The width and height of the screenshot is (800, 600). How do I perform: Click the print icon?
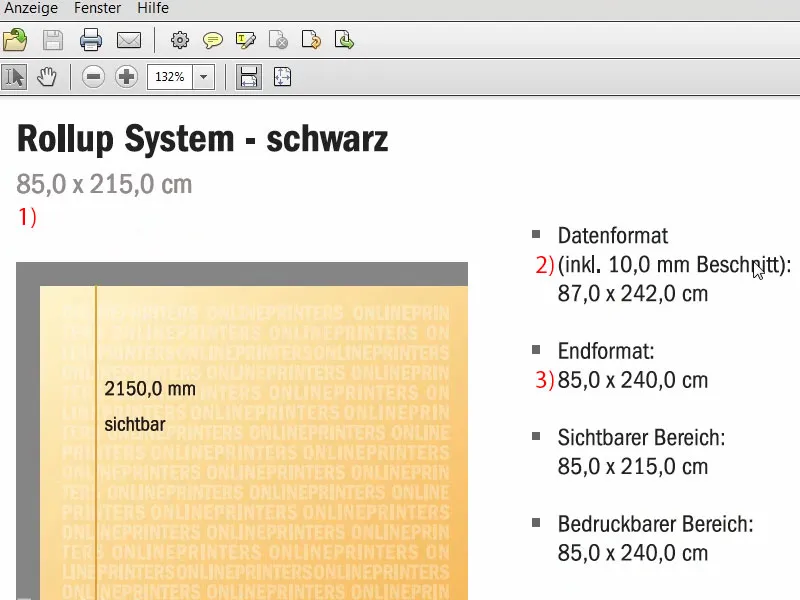click(91, 40)
